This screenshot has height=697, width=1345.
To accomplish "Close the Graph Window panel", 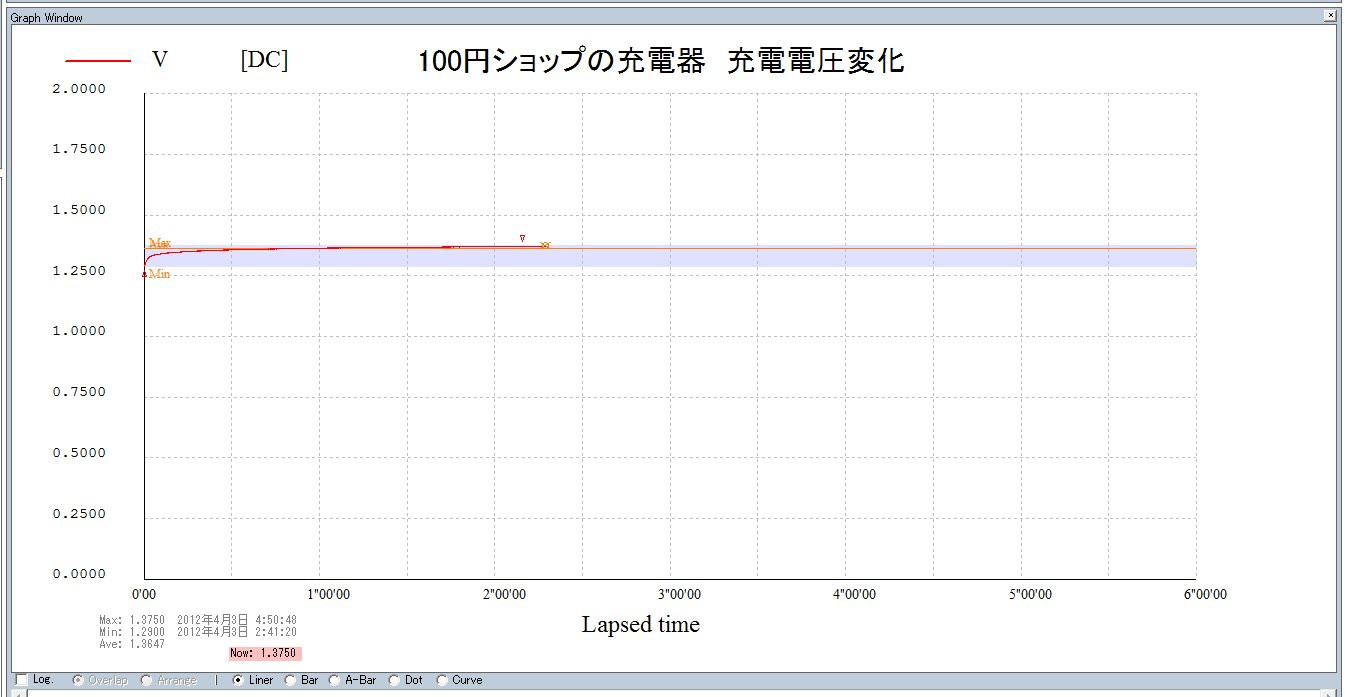I will [1329, 17].
